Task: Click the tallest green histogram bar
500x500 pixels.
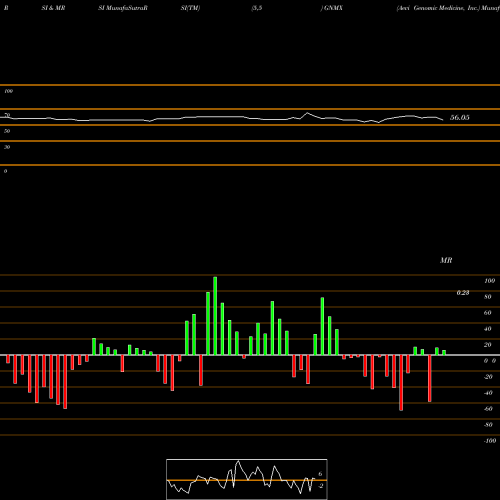Action: [x=215, y=316]
